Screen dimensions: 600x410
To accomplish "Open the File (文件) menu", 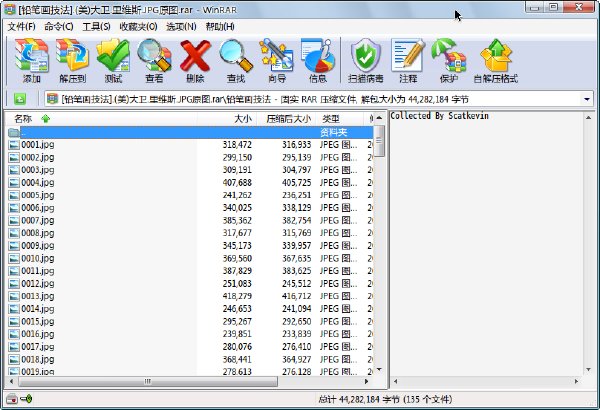I will [22, 26].
